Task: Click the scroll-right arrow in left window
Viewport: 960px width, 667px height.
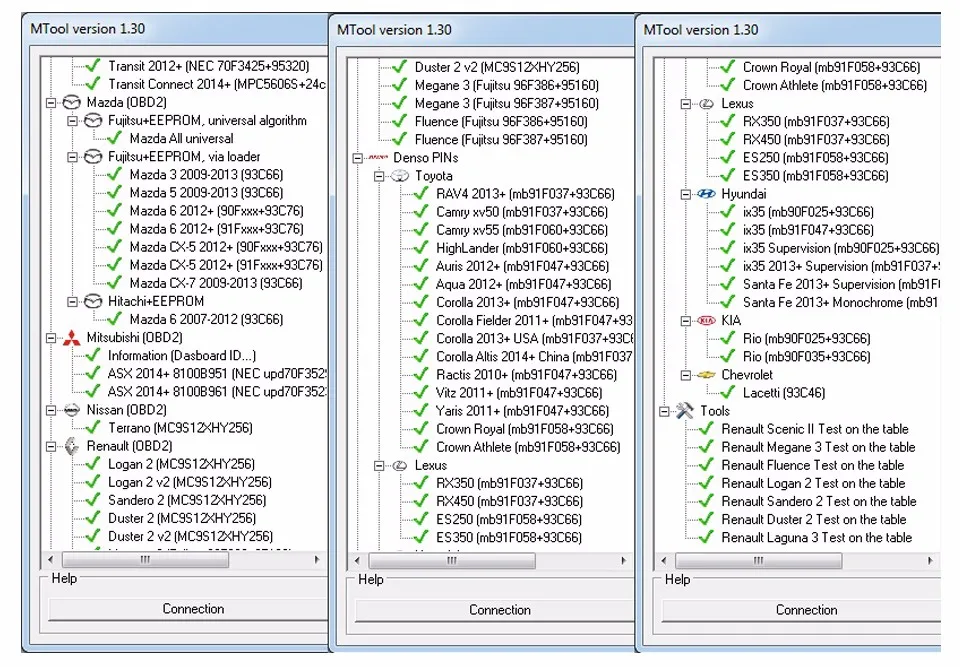Action: (x=317, y=559)
